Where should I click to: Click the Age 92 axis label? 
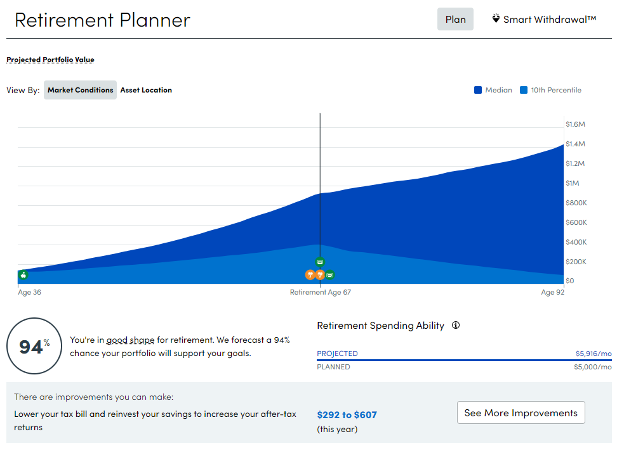coord(552,292)
